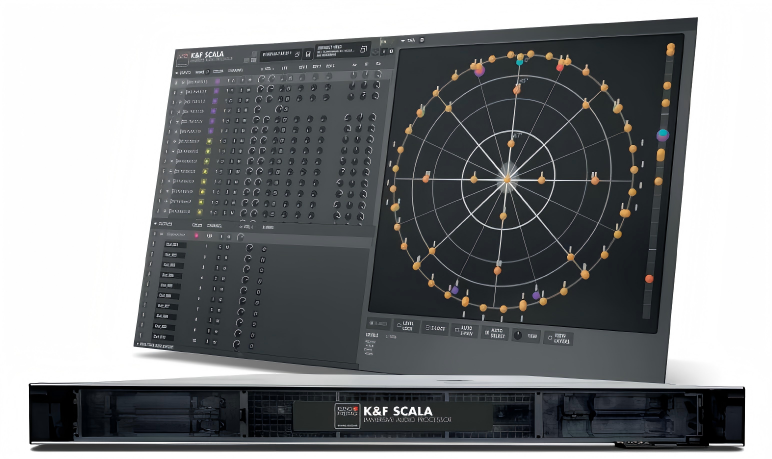The height and width of the screenshot is (459, 772).
Task: Select the red sound object on the outer ring
Action: point(560,68)
